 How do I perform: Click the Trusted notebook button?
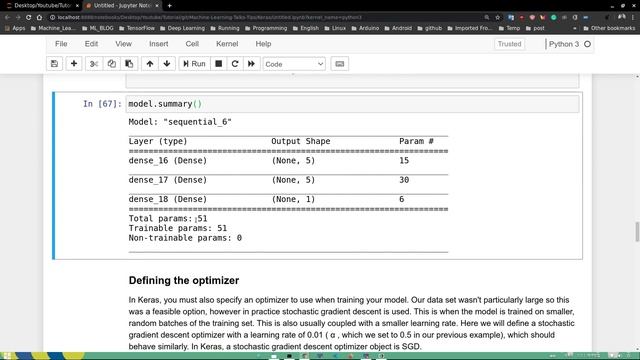509,44
